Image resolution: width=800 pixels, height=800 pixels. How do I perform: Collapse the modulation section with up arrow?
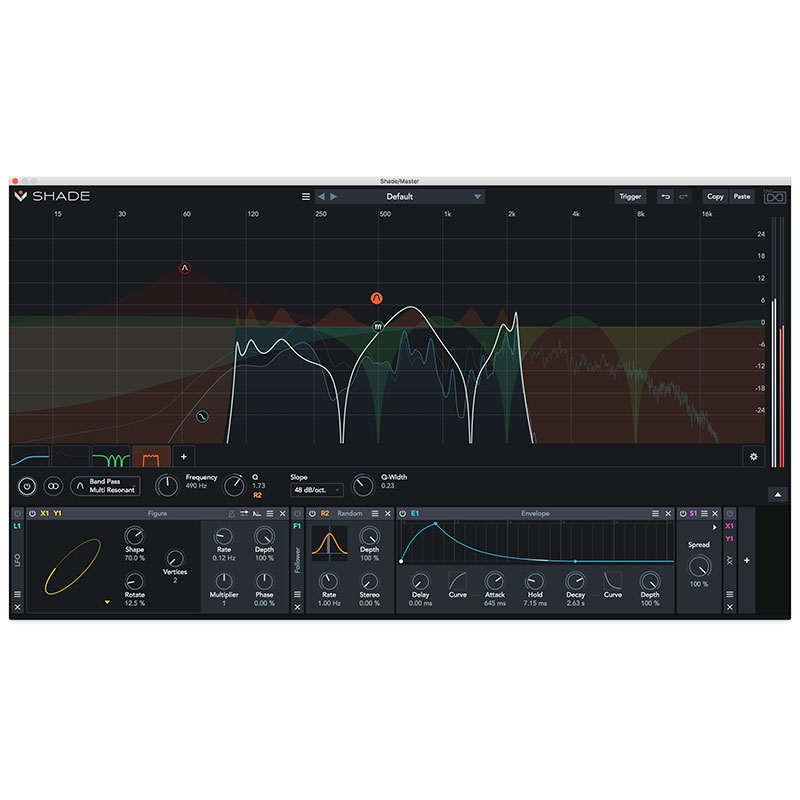[x=778, y=494]
